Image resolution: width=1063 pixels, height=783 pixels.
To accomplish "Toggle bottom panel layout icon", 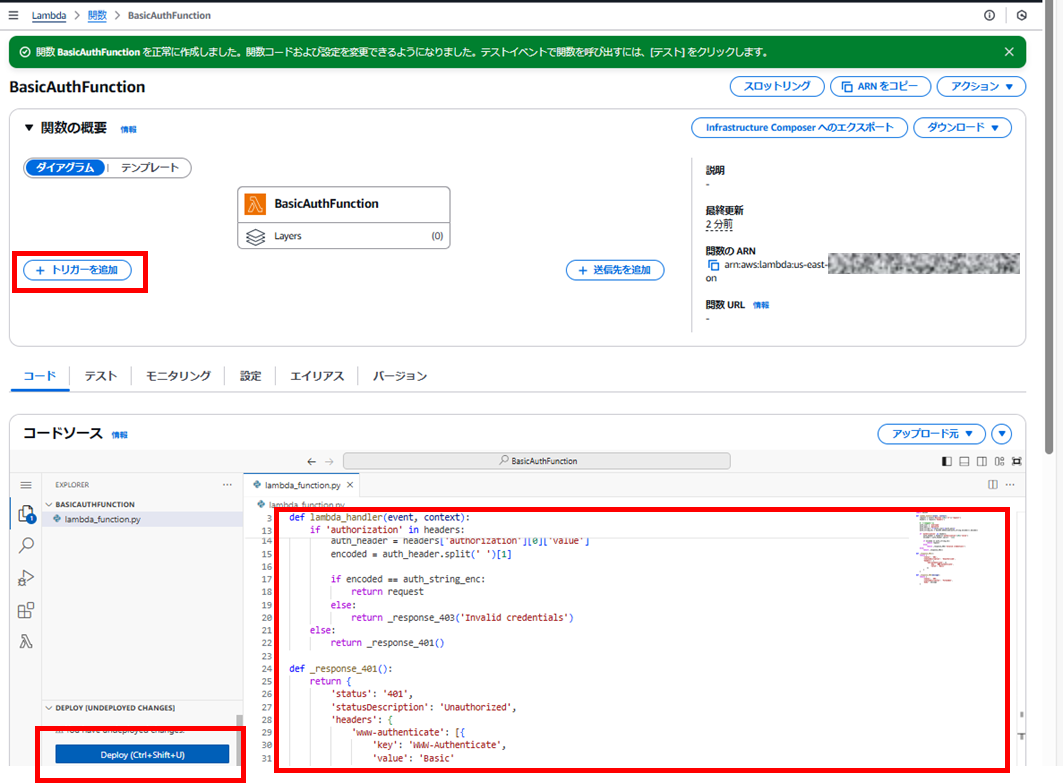I will [x=964, y=461].
